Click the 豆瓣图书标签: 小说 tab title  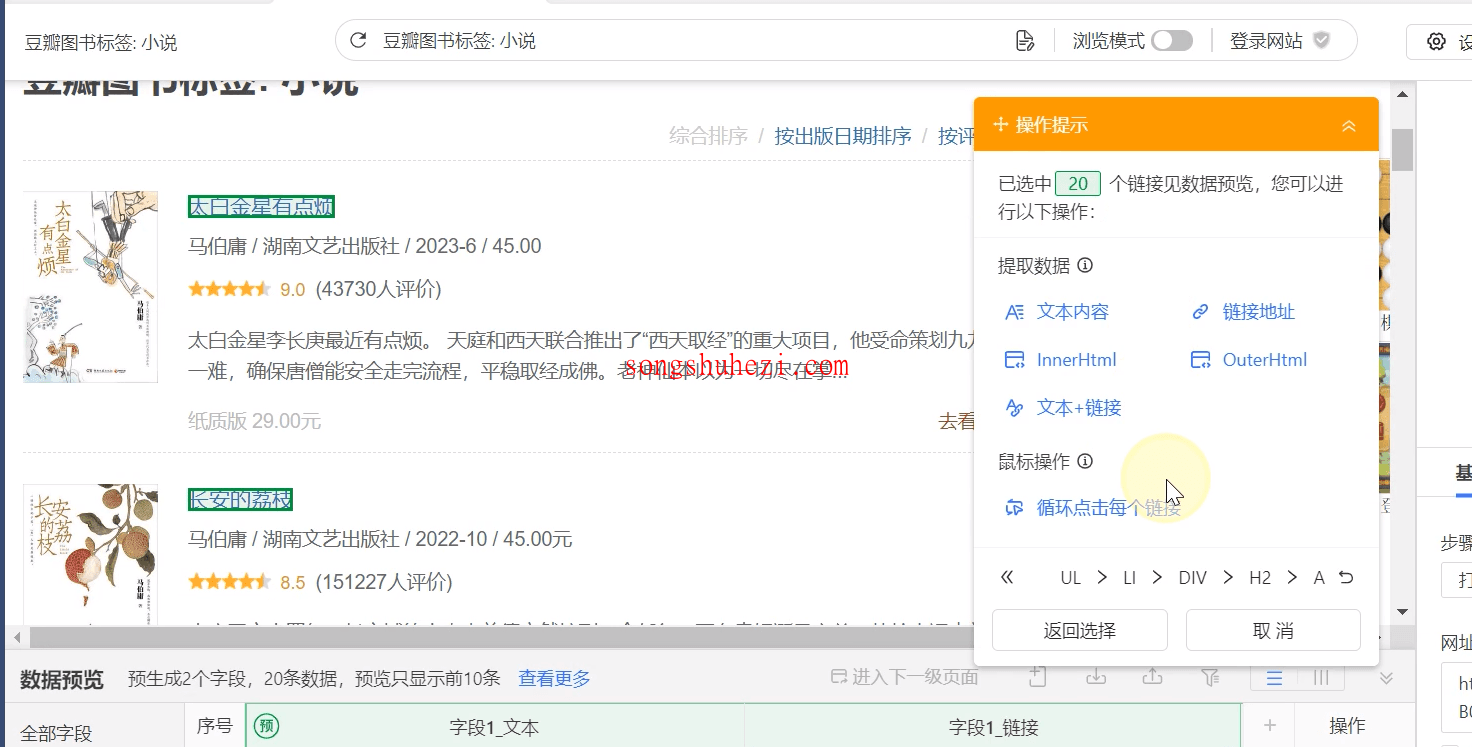101,43
